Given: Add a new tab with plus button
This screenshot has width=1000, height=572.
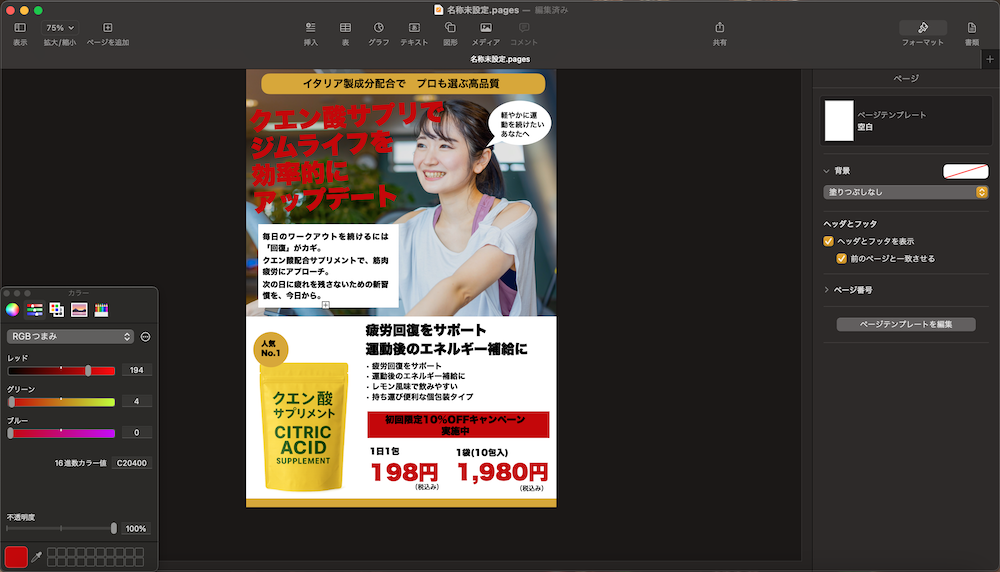Looking at the screenshot, I should pyautogui.click(x=990, y=59).
